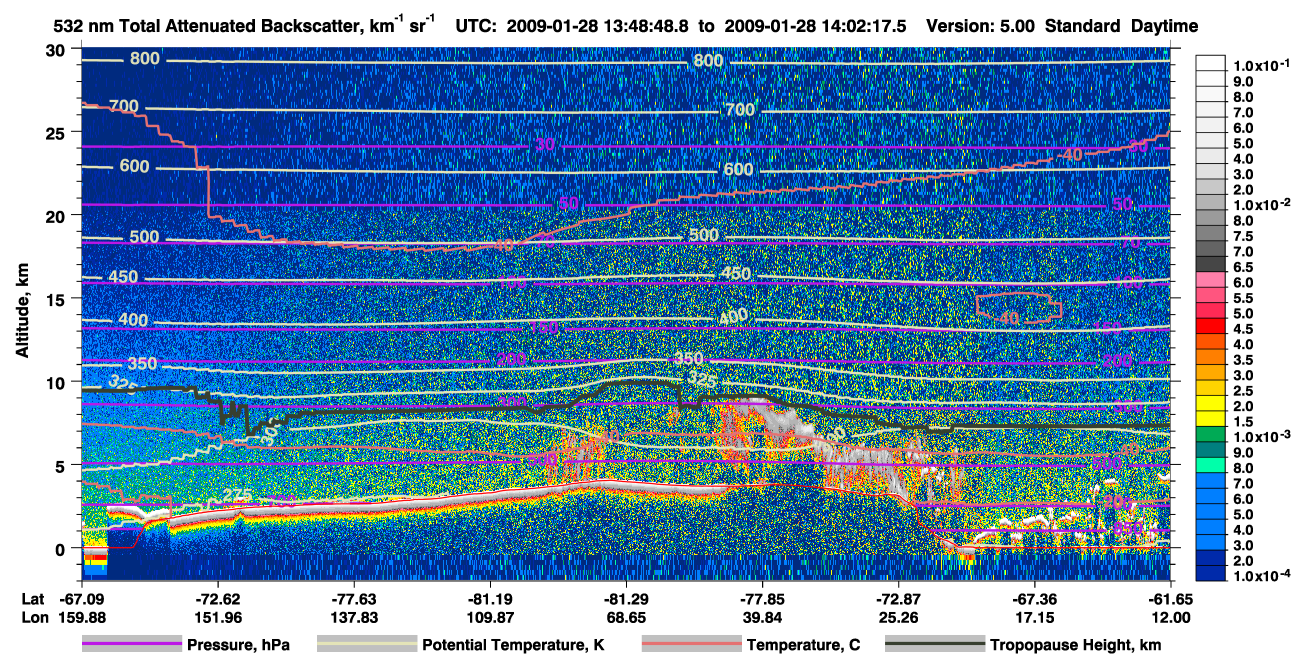Click the word "Standard" in the title
Screen dimensions: 1300x667
point(1082,26)
